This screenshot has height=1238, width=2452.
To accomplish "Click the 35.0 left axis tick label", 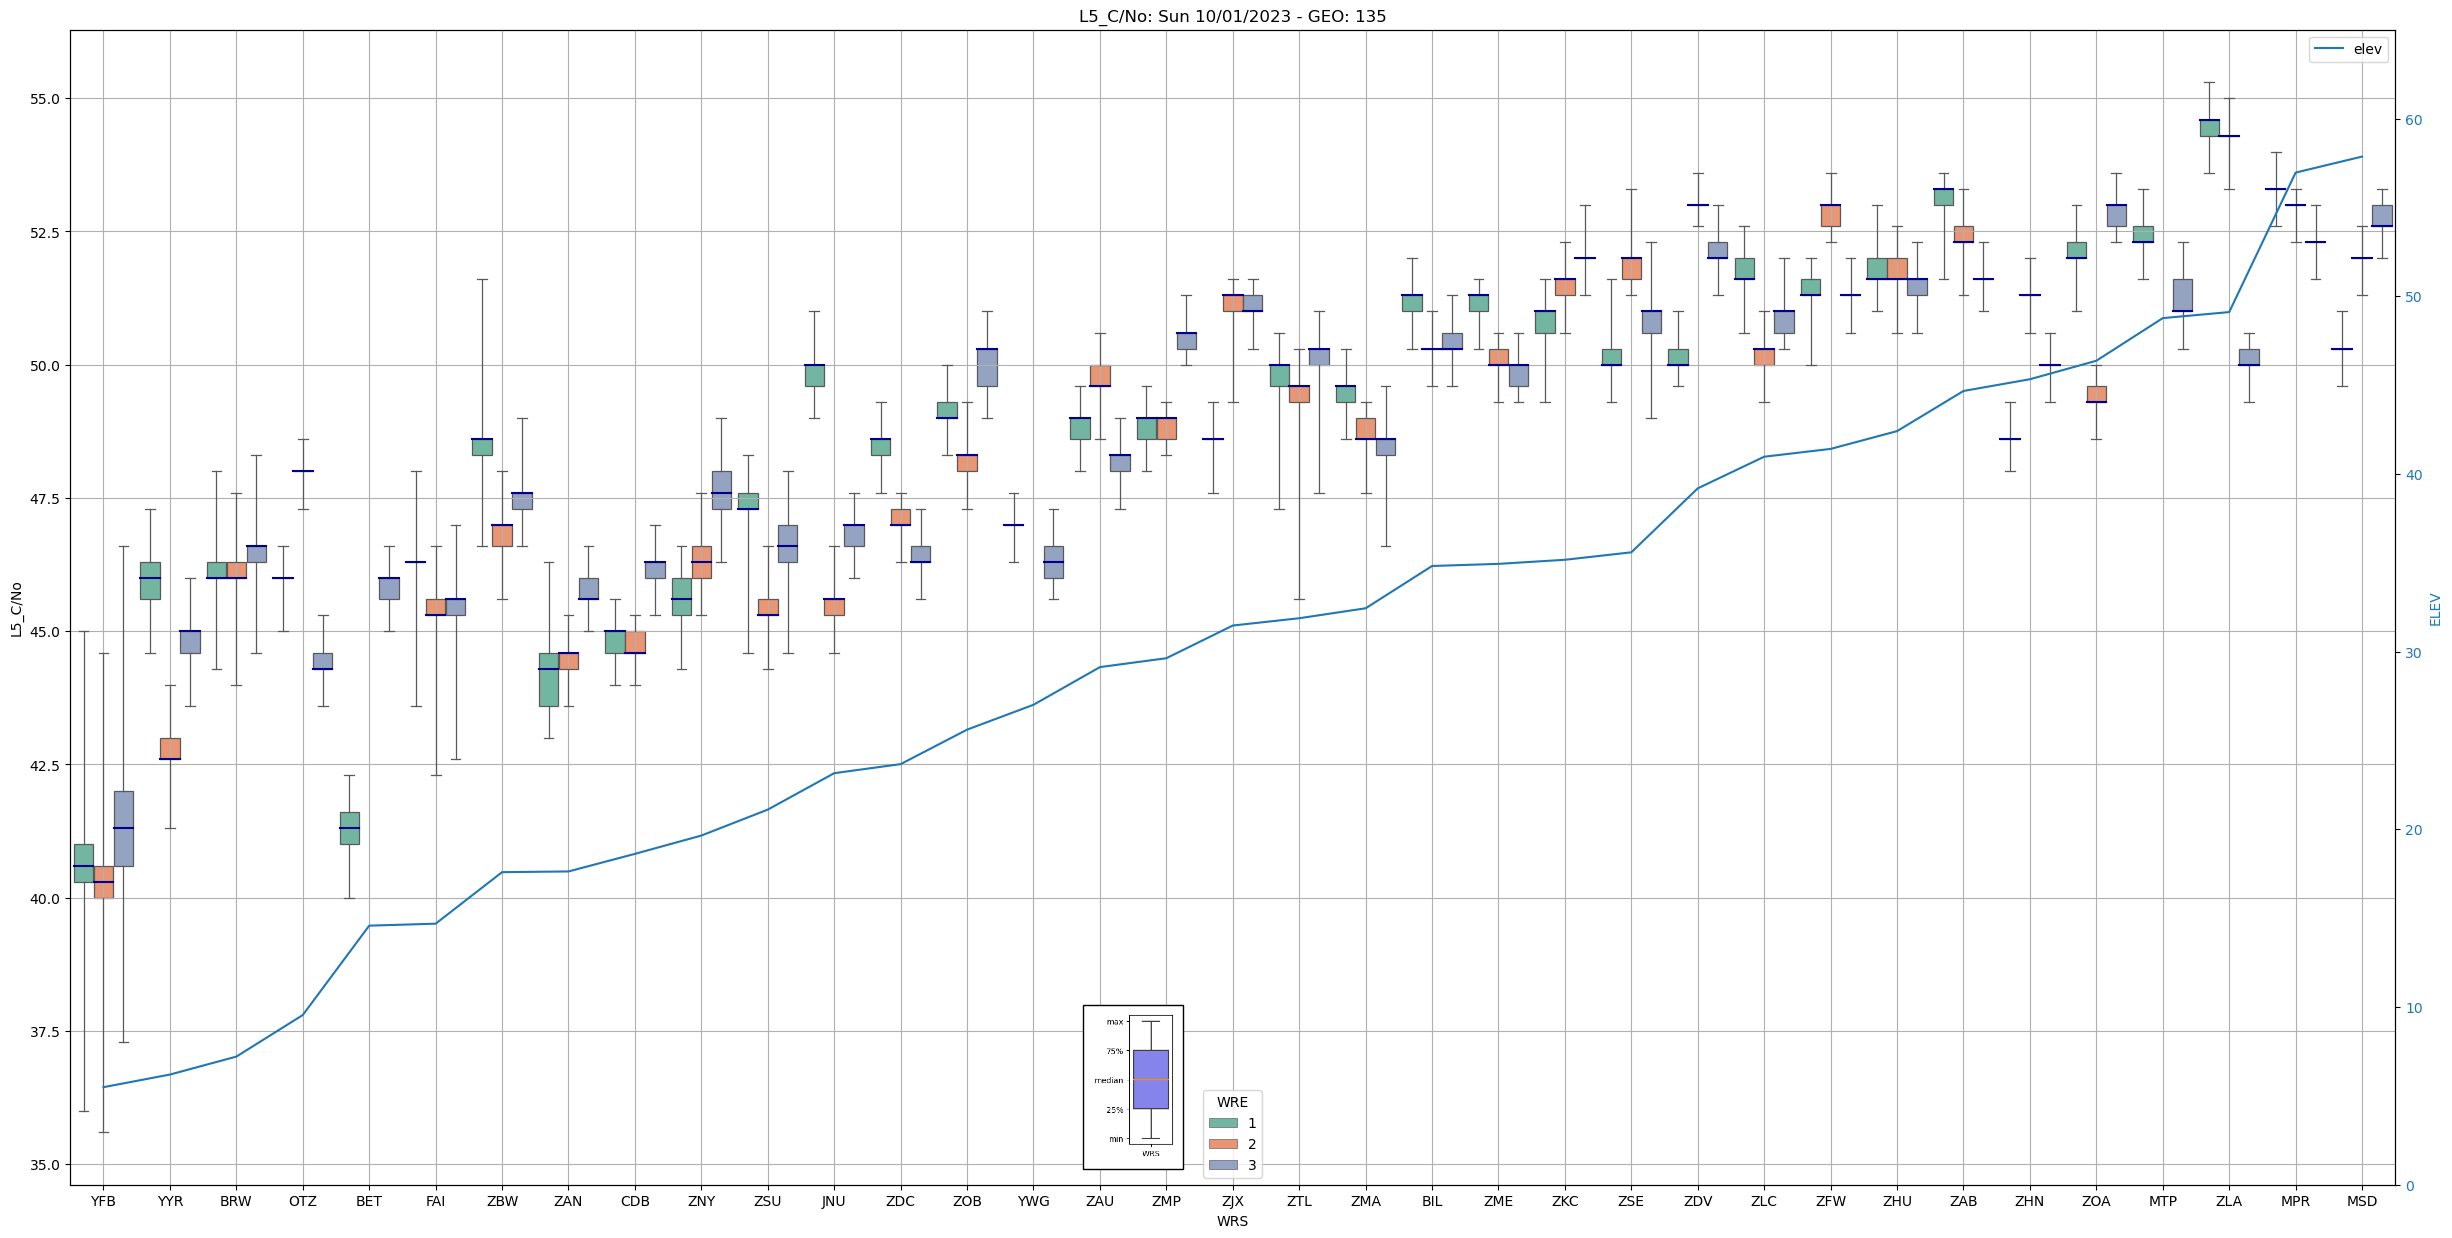I will click(x=46, y=1165).
